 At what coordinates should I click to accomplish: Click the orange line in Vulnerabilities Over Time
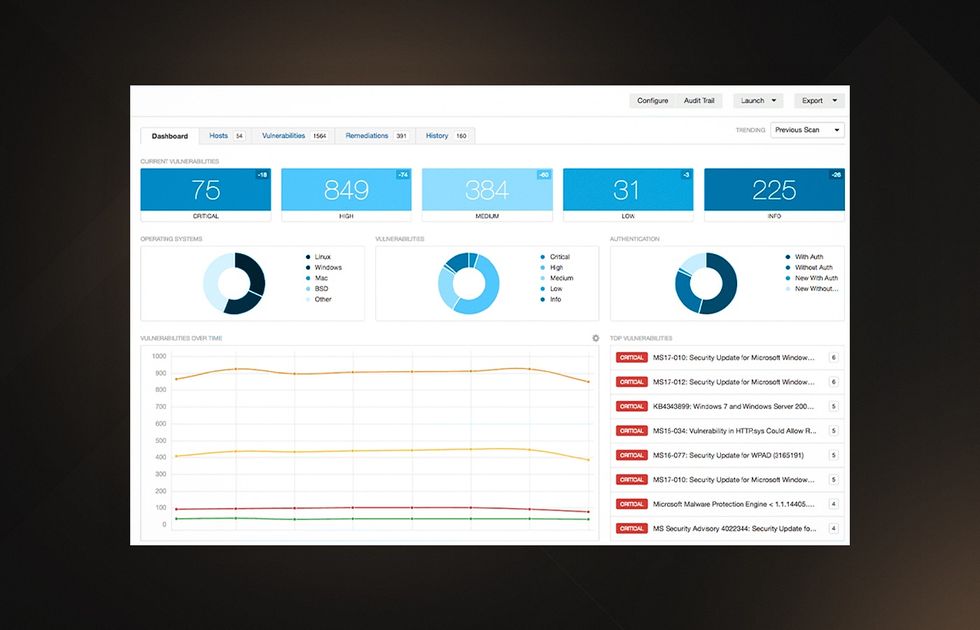382,372
